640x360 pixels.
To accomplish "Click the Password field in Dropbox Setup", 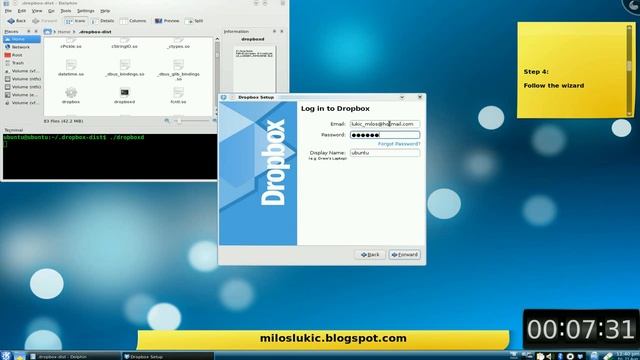I will [x=384, y=135].
